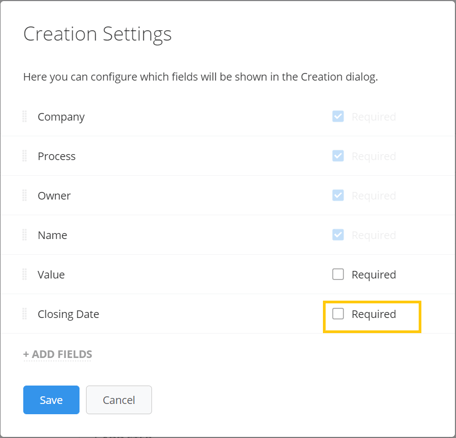Select the Value field row label
This screenshot has height=438, width=456.
click(51, 275)
